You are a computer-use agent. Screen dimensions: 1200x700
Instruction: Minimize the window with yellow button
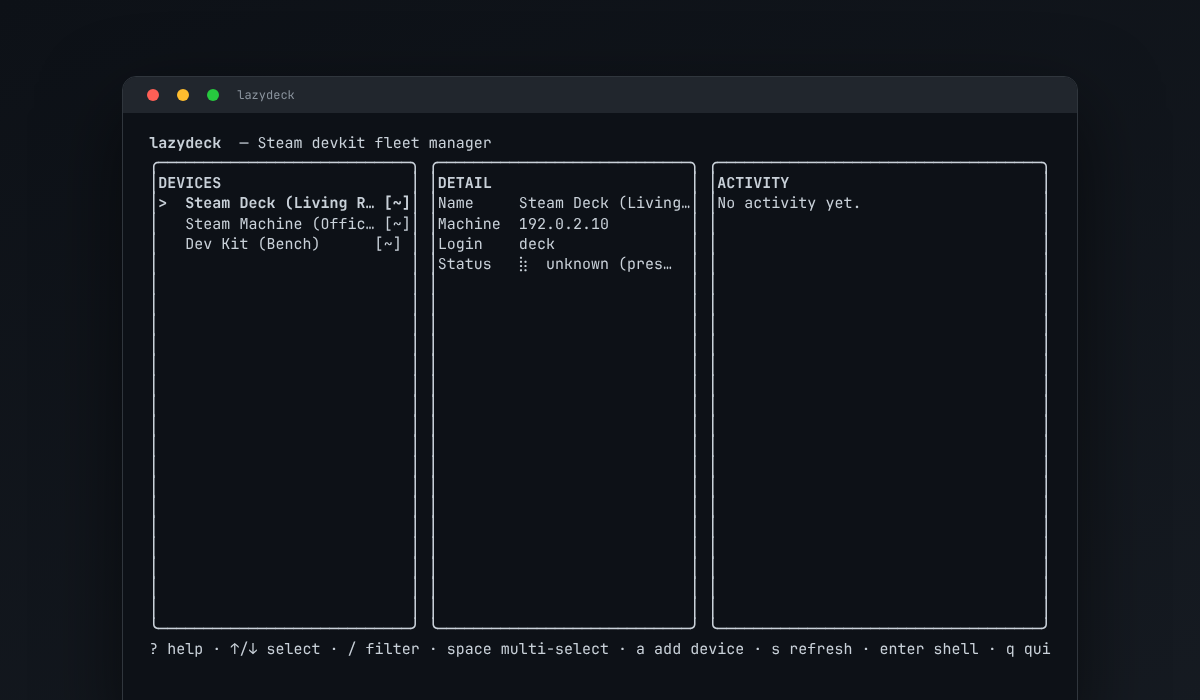click(x=183, y=95)
